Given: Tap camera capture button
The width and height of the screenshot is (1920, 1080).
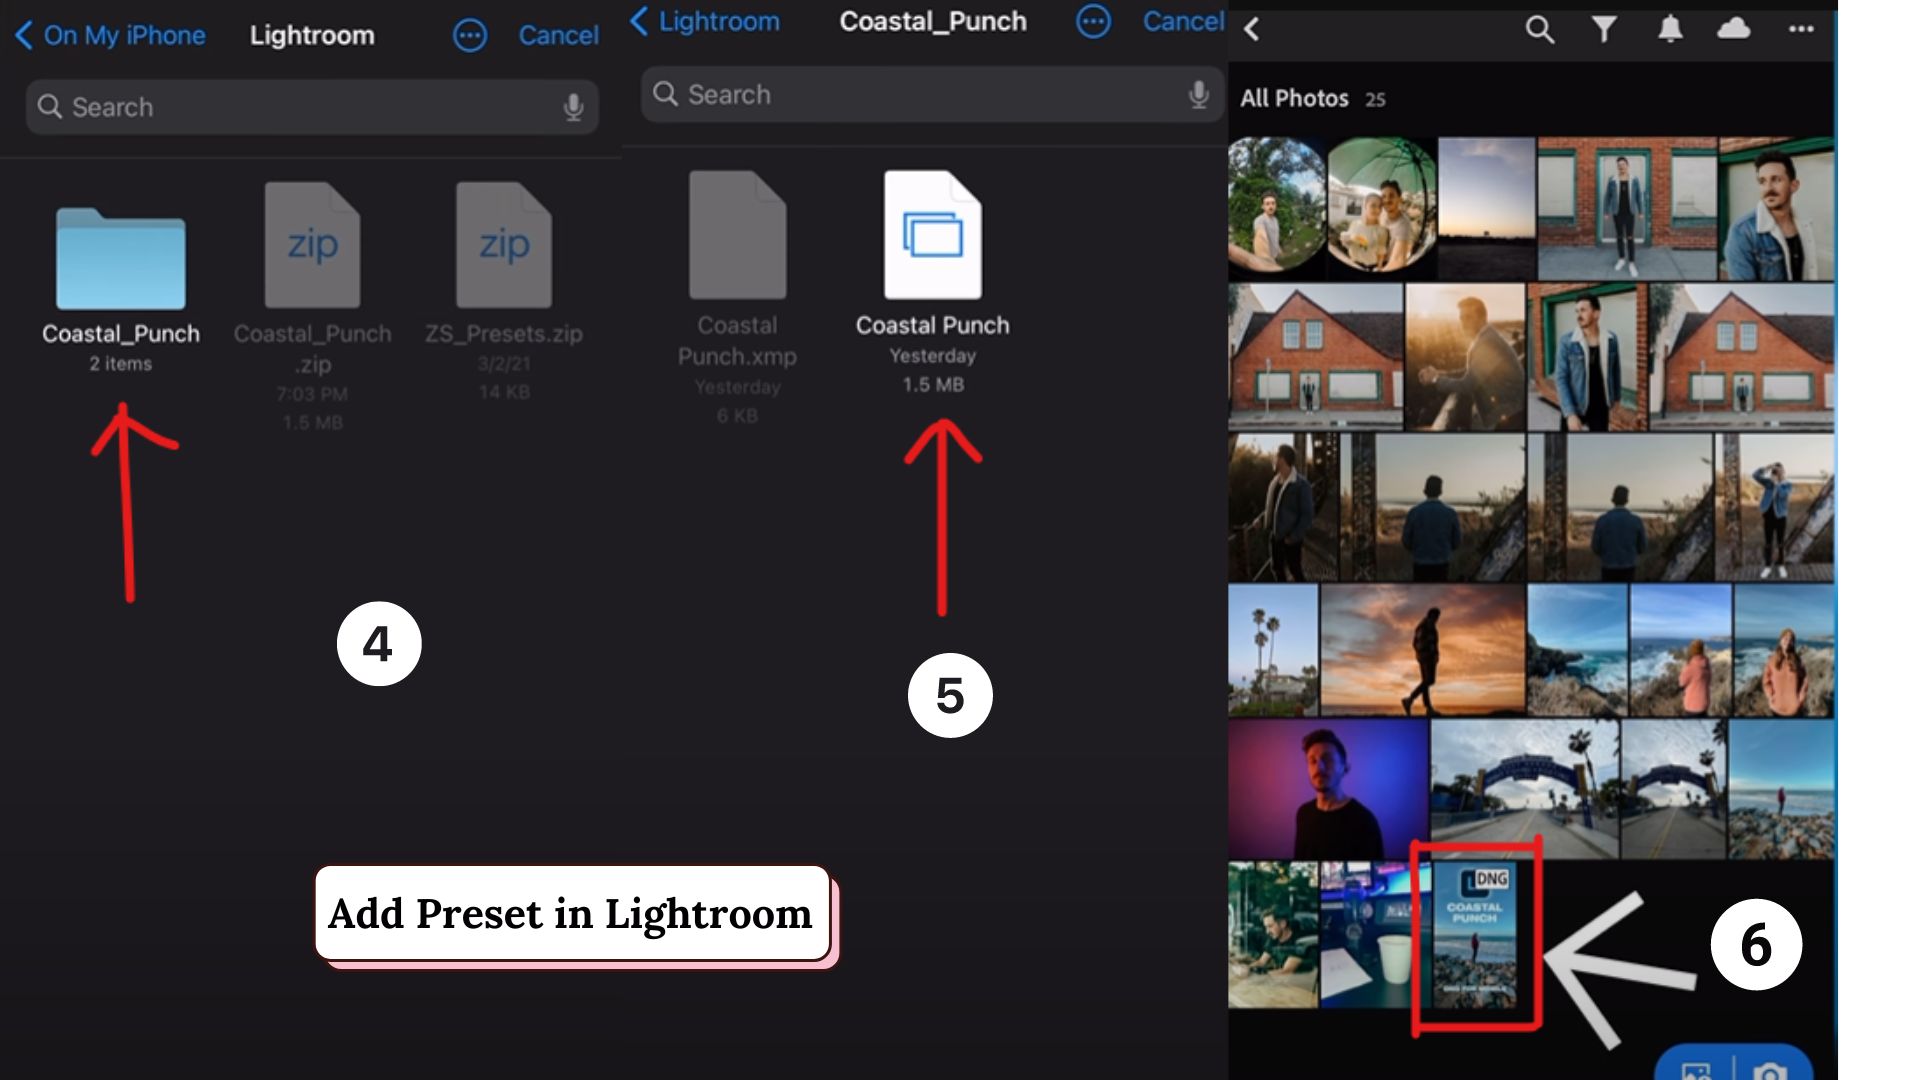Looking at the screenshot, I should coord(1770,1071).
